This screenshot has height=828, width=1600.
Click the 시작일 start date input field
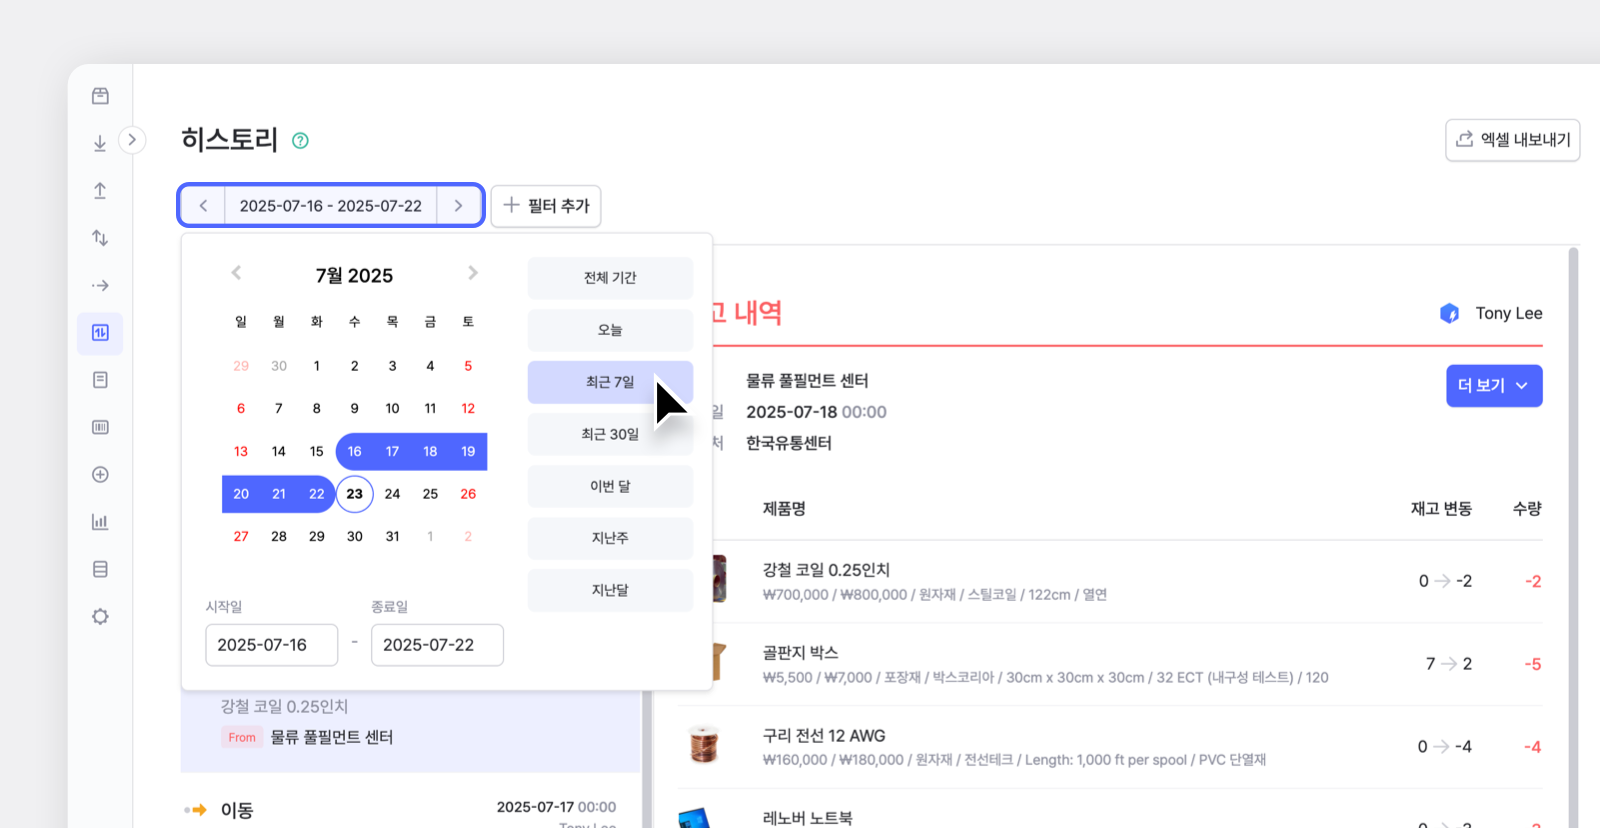(272, 645)
